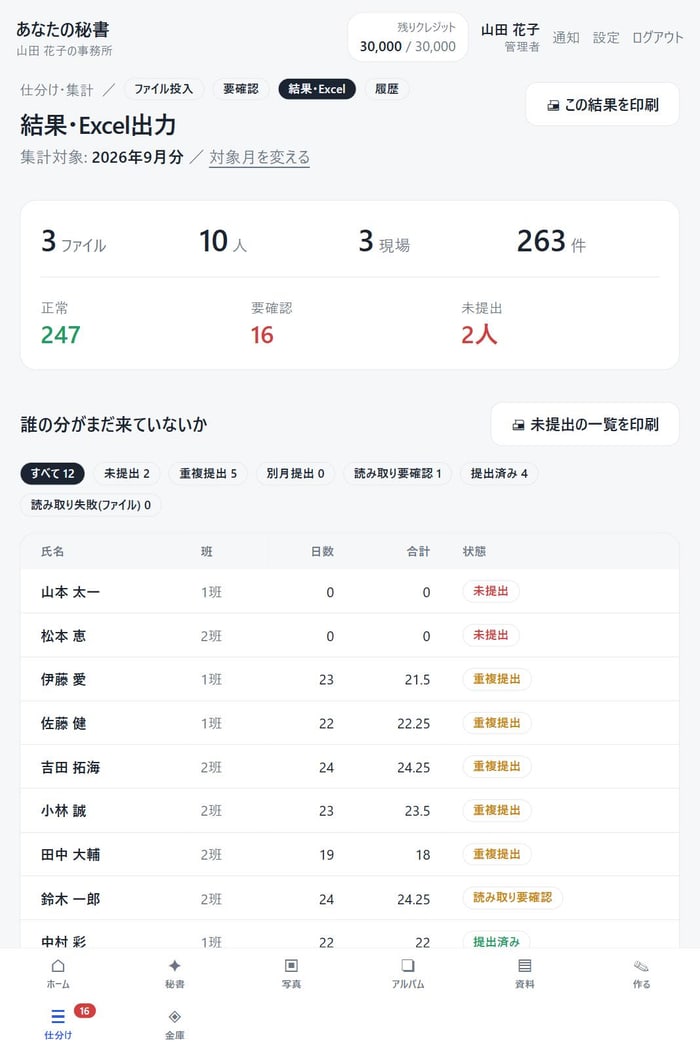Screen dimensions: 700x1050
Task: Filter by 別月提出 0 chip
Action: click(295, 473)
